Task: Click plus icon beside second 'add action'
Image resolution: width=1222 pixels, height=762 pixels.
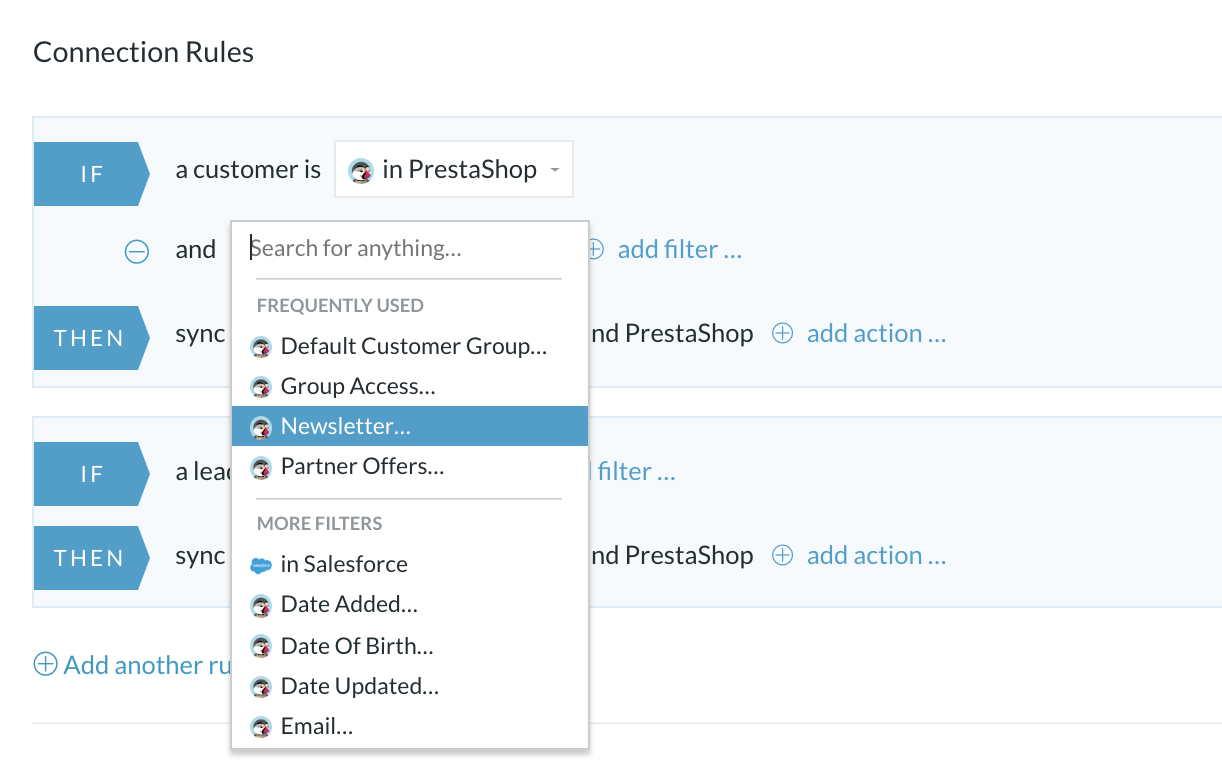Action: 783,556
